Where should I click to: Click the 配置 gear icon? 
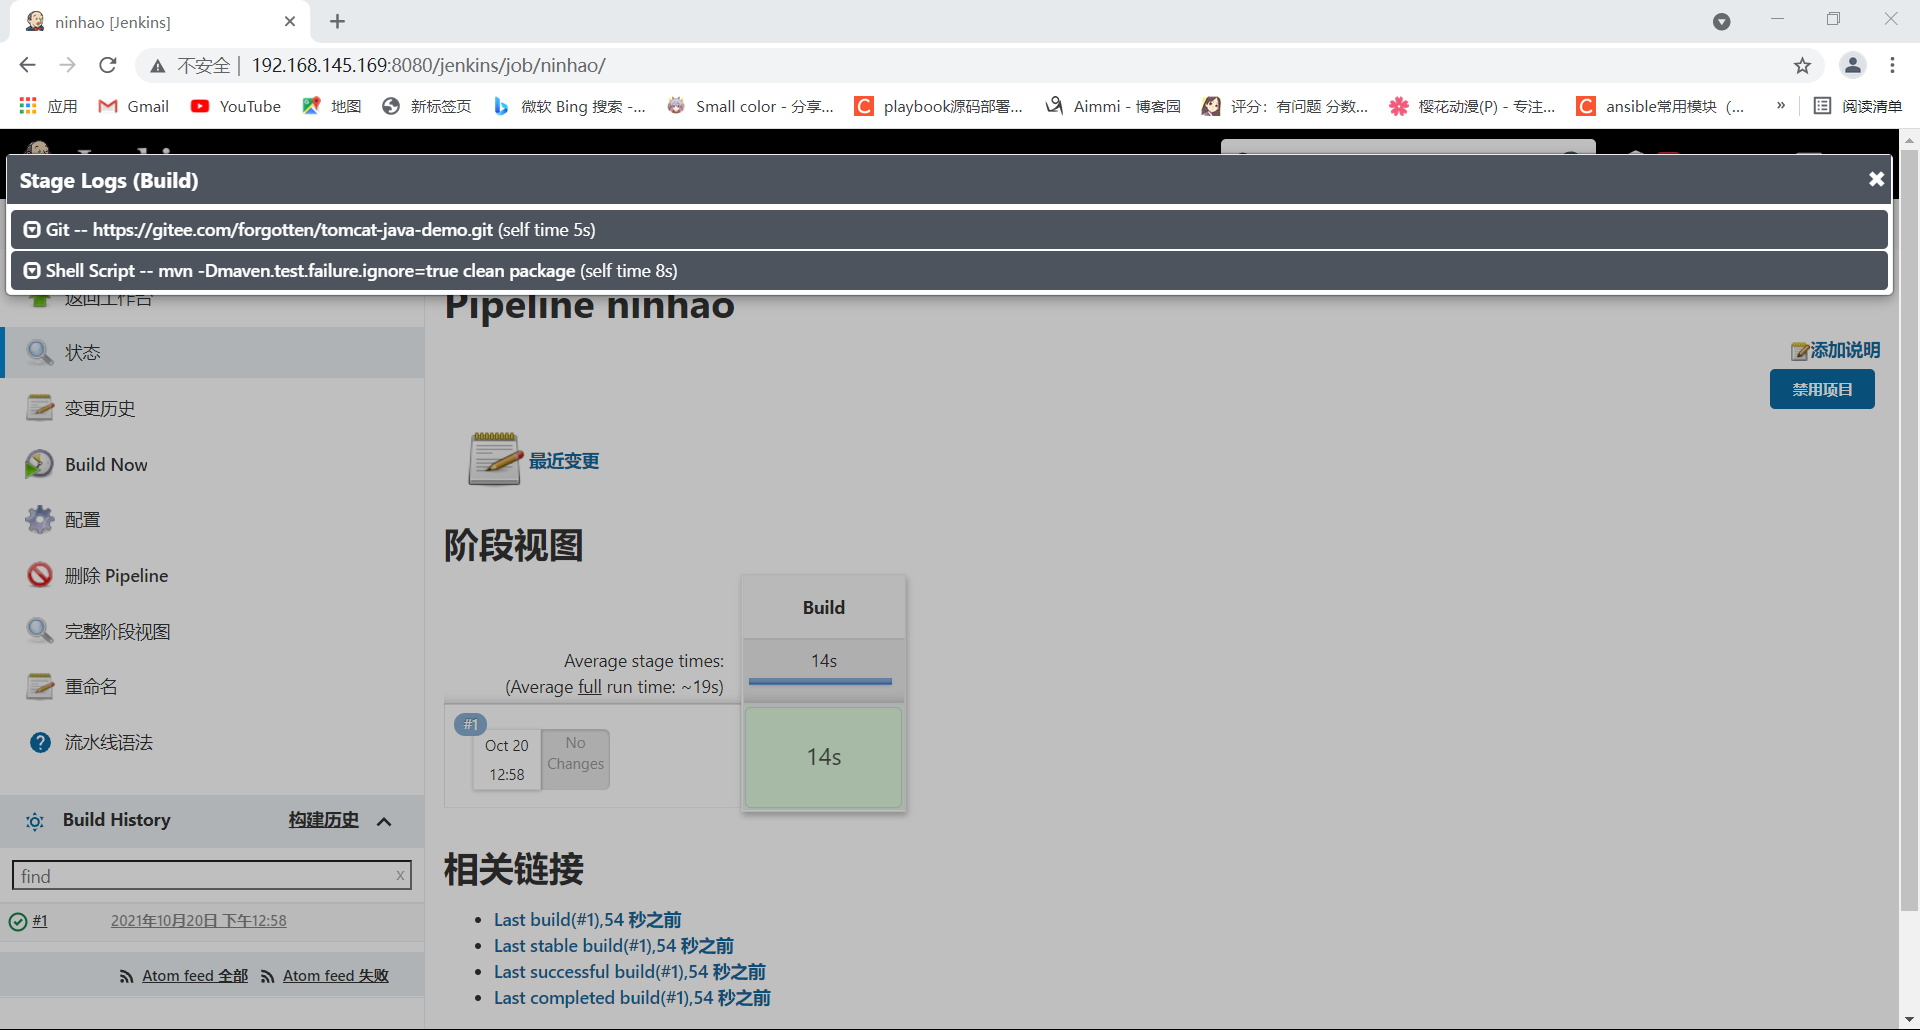click(39, 520)
